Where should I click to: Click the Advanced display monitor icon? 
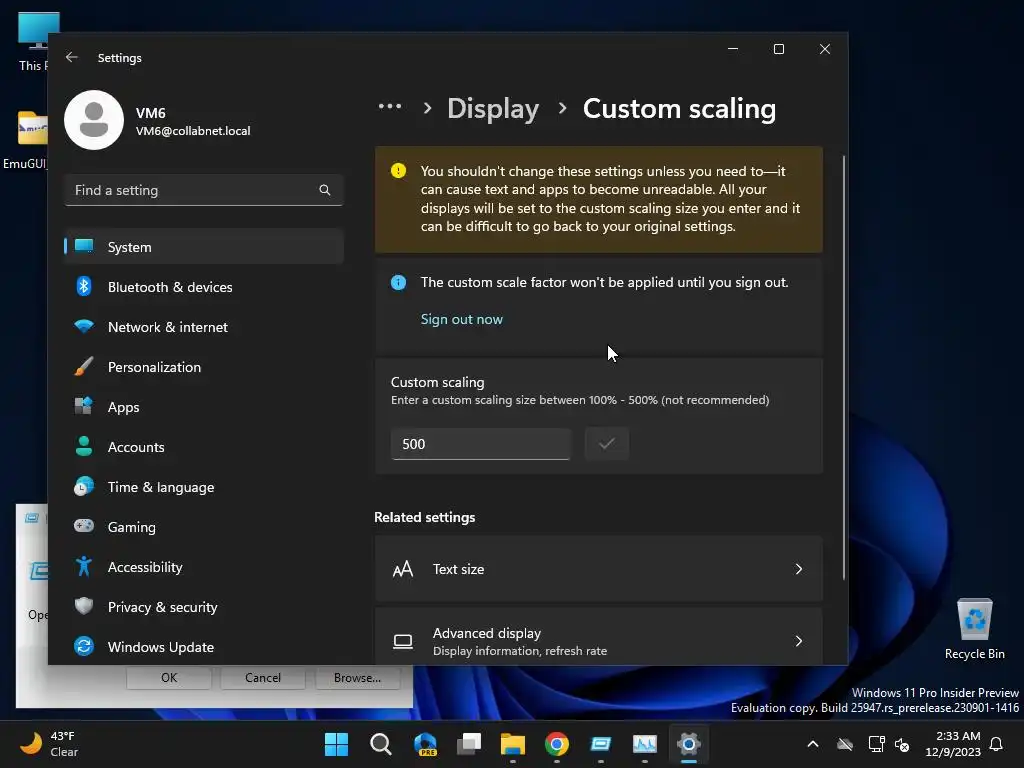403,641
